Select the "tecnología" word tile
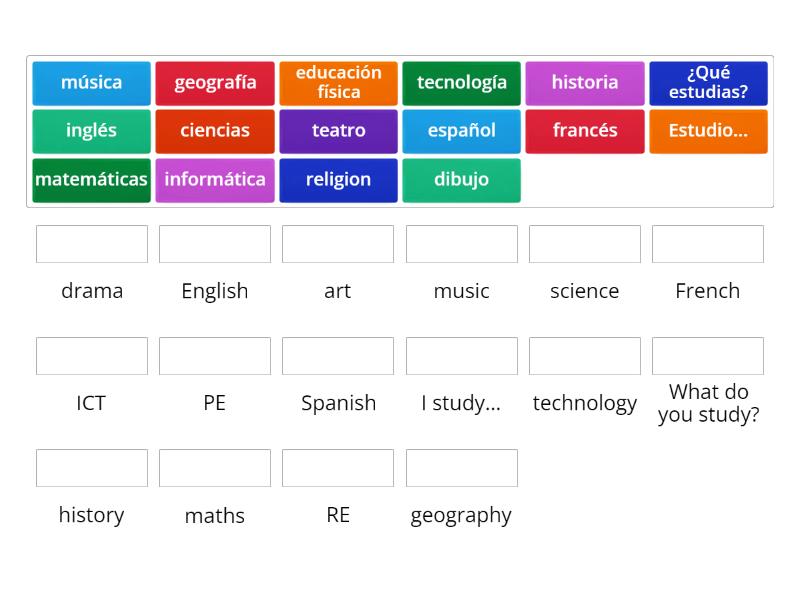Viewport: 800px width, 600px height. coord(461,83)
